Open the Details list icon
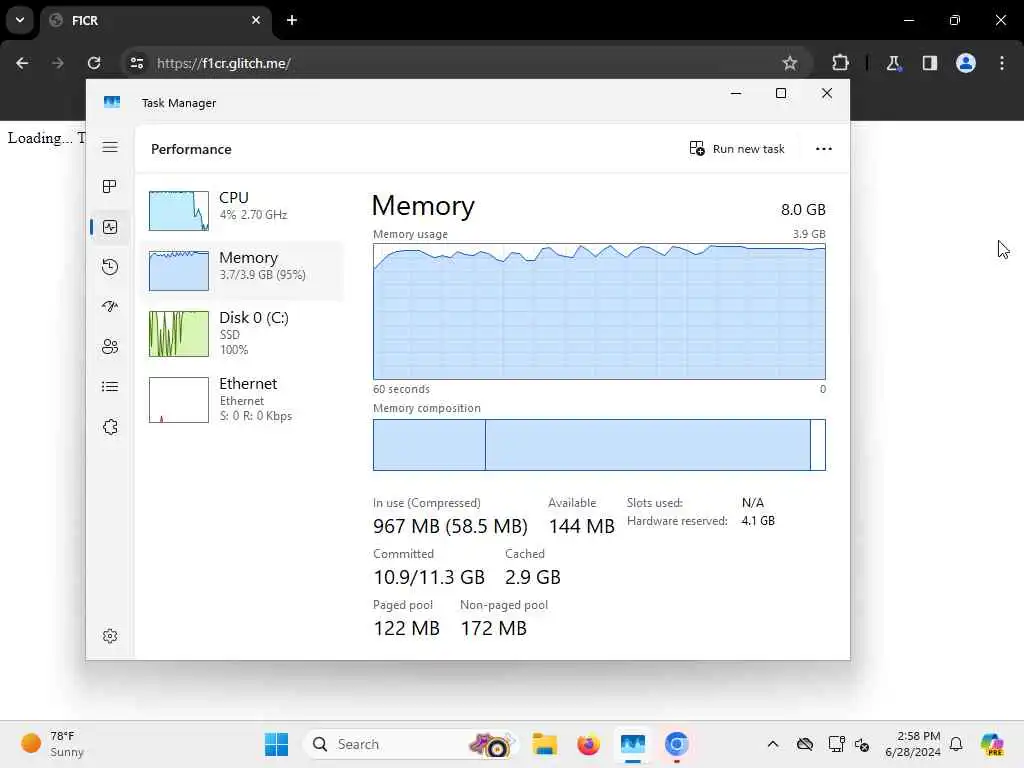The image size is (1024, 768). pyautogui.click(x=110, y=387)
